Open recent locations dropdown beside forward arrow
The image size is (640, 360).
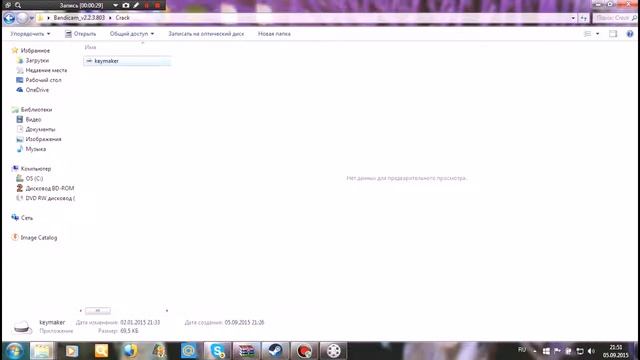point(31,18)
